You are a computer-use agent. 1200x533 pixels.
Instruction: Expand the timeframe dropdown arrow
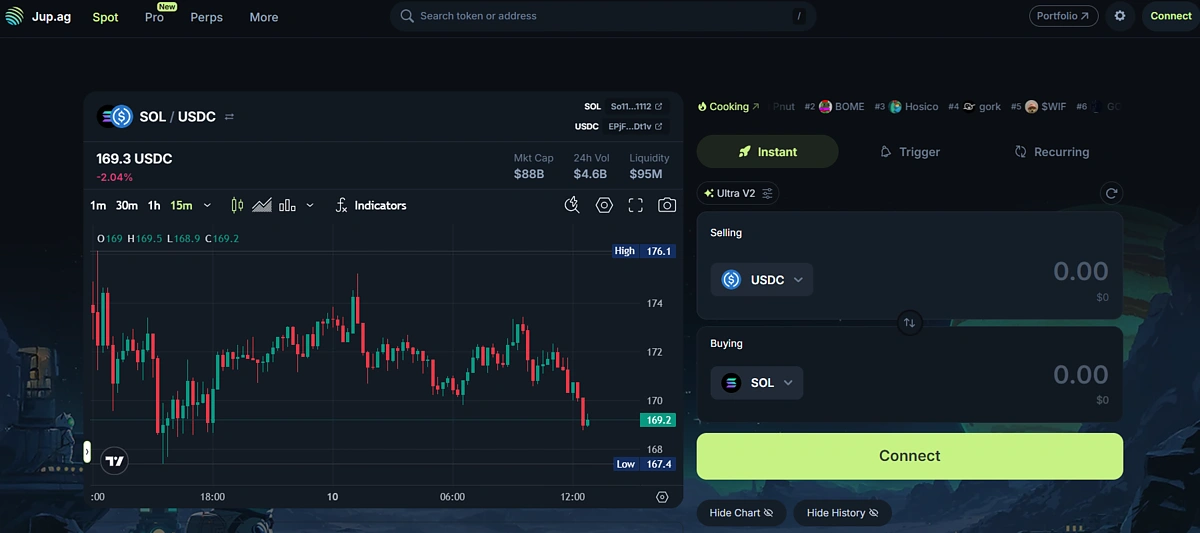click(207, 205)
